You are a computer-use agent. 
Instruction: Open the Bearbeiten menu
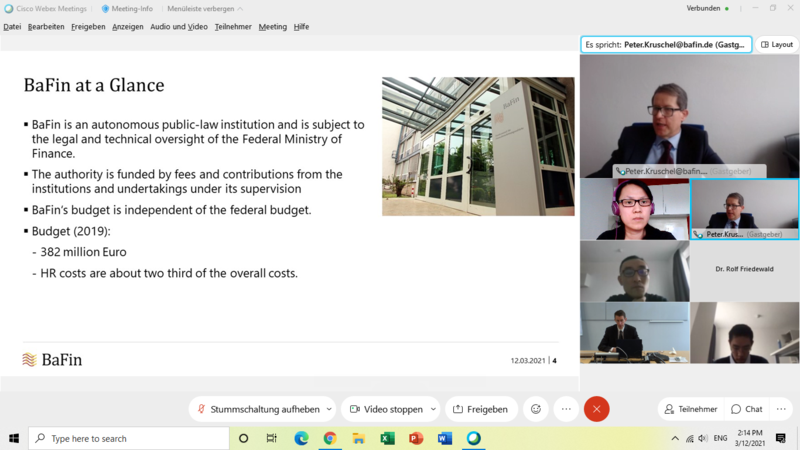tap(46, 27)
